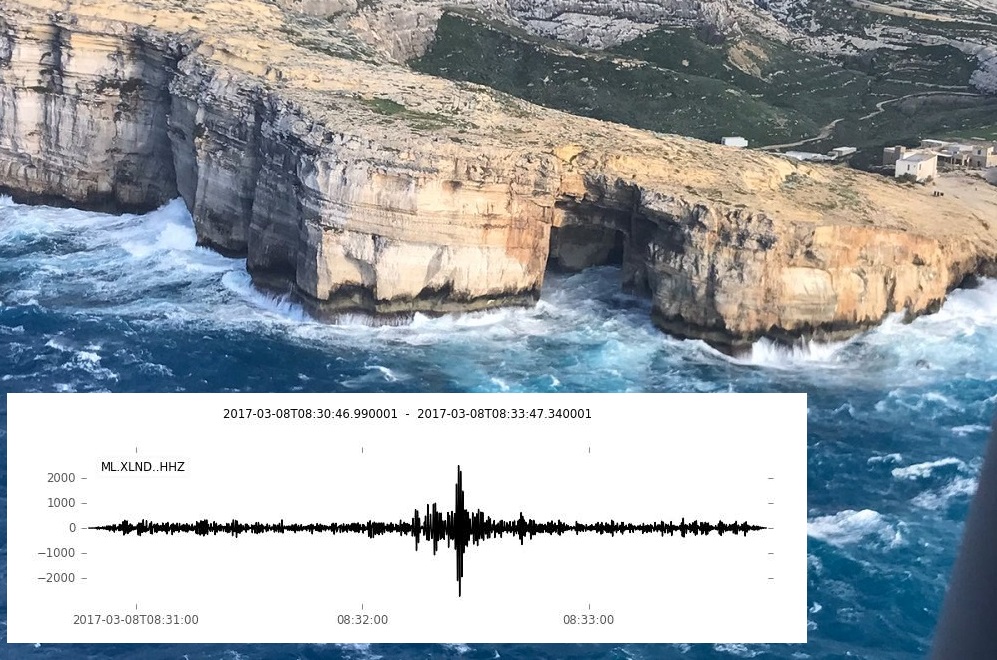Click the 0 baseline label on the amplitude axis
997x660 pixels.
(72, 527)
